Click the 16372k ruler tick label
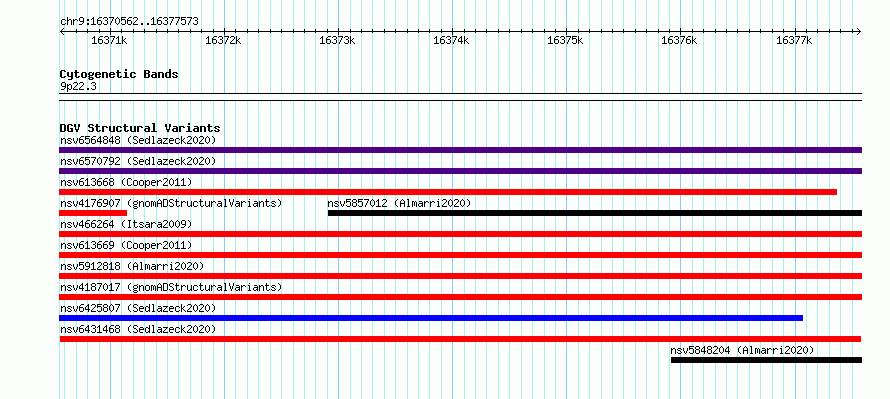 point(223,40)
